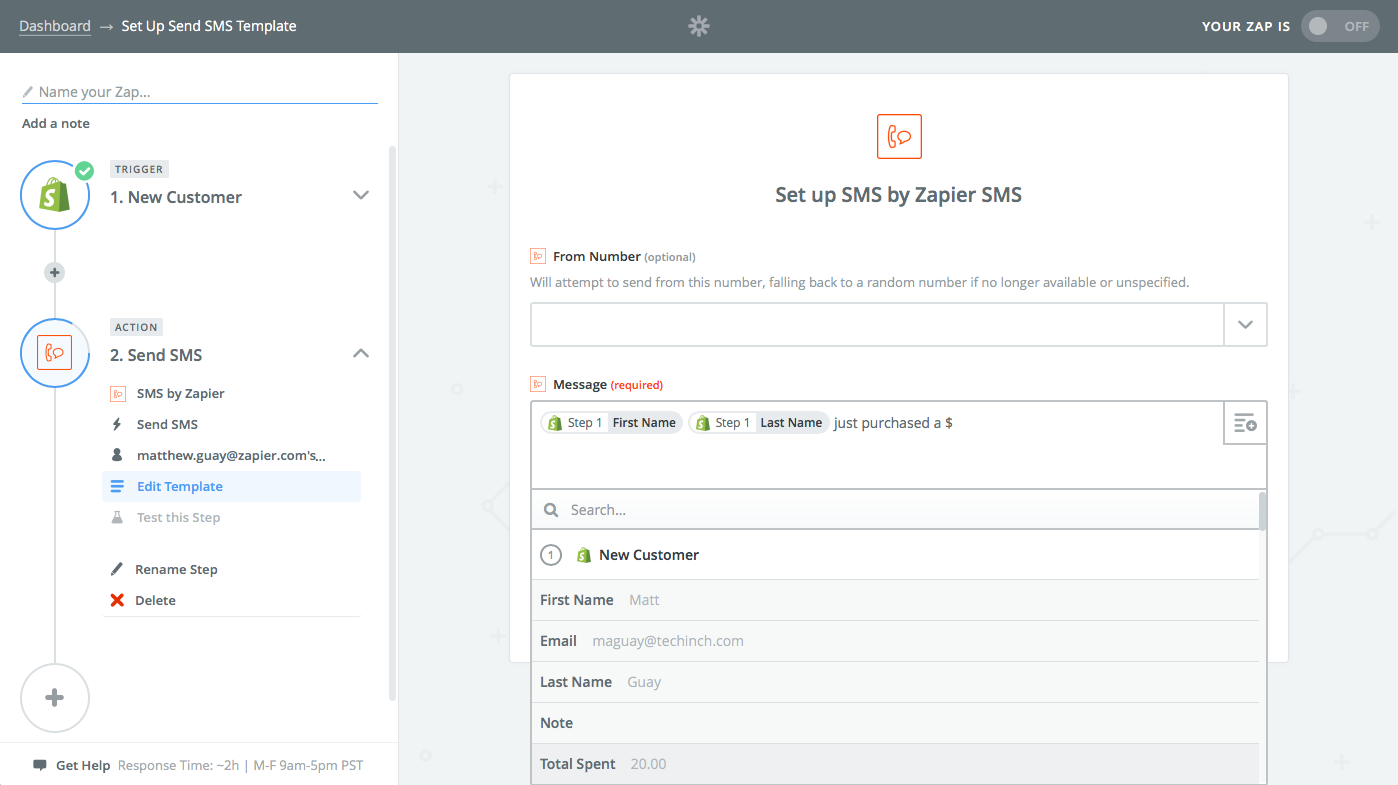Click the step number 1 circle badge
The width and height of the screenshot is (1398, 785).
click(551, 555)
